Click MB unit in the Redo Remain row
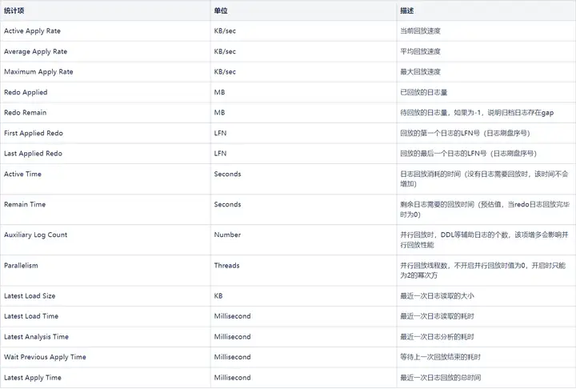Image resolution: width=576 pixels, height=389 pixels. click(219, 113)
